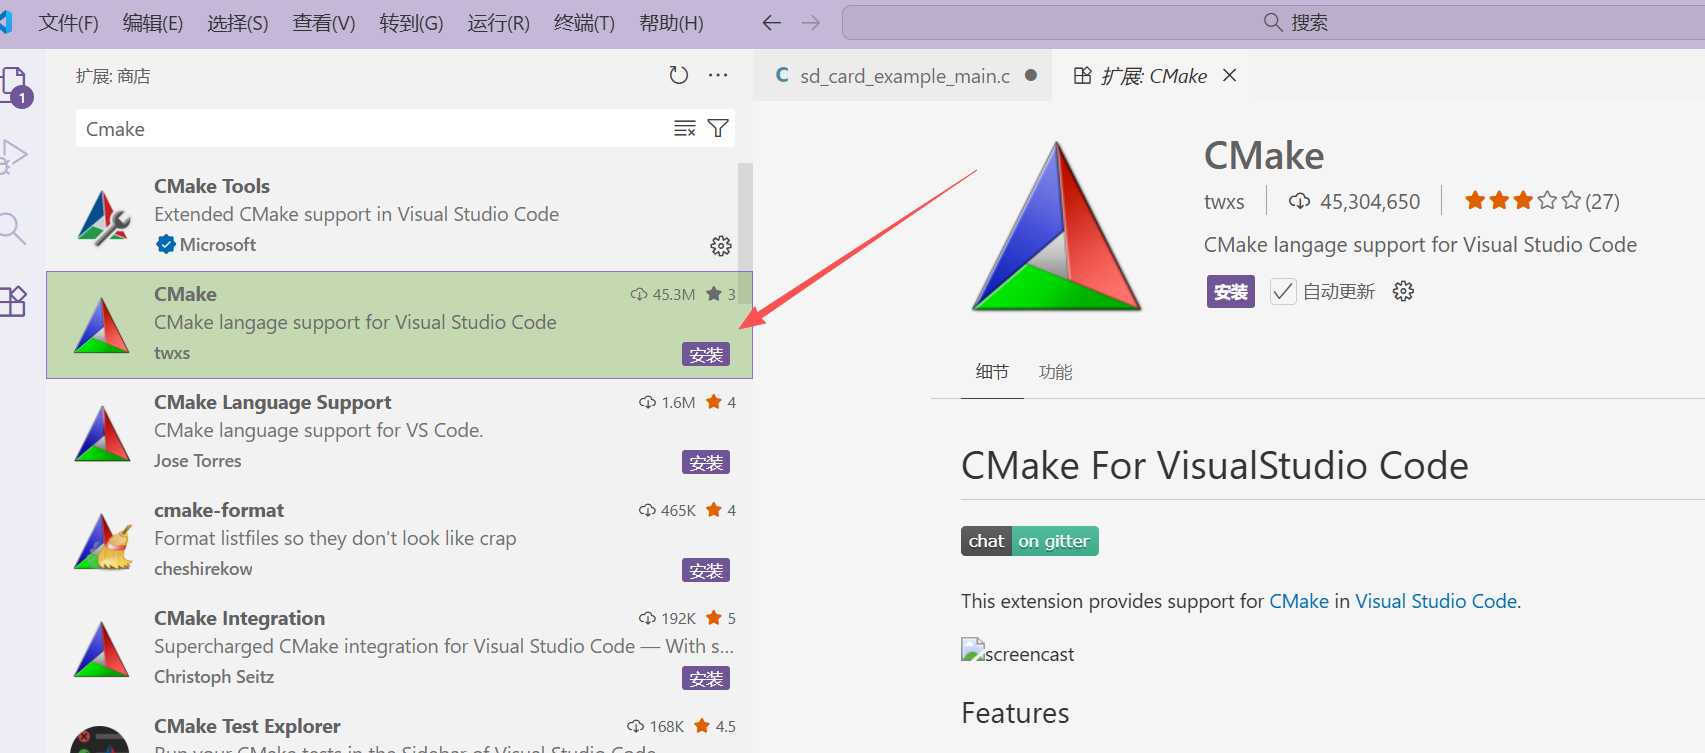Click the large CMake logo on details page
Image resolution: width=1705 pixels, height=753 pixels.
[x=1056, y=226]
